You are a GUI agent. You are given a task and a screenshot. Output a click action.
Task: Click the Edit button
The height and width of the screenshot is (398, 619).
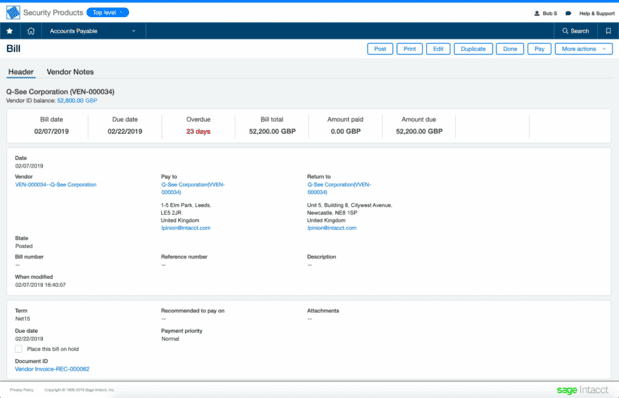(438, 49)
